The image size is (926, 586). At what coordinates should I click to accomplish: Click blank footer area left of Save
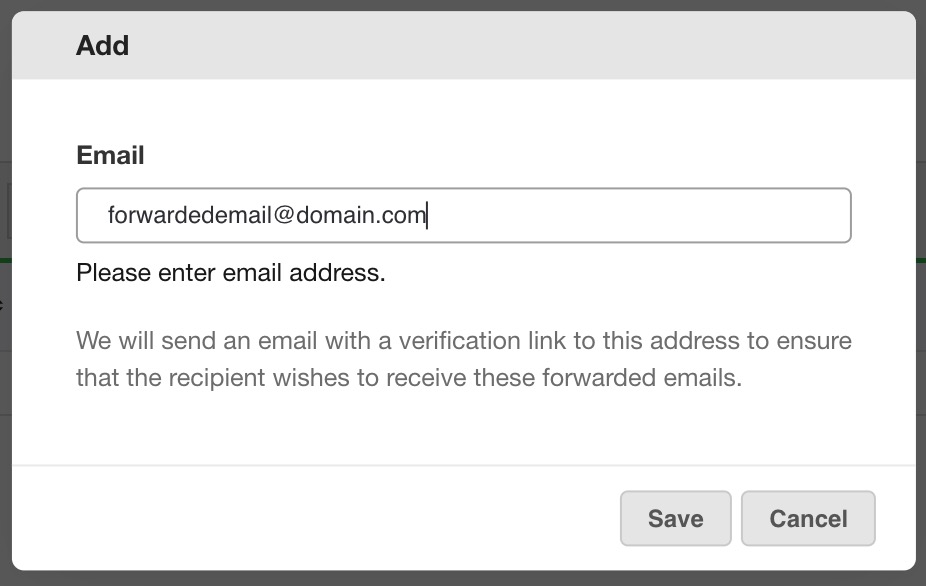(x=316, y=518)
